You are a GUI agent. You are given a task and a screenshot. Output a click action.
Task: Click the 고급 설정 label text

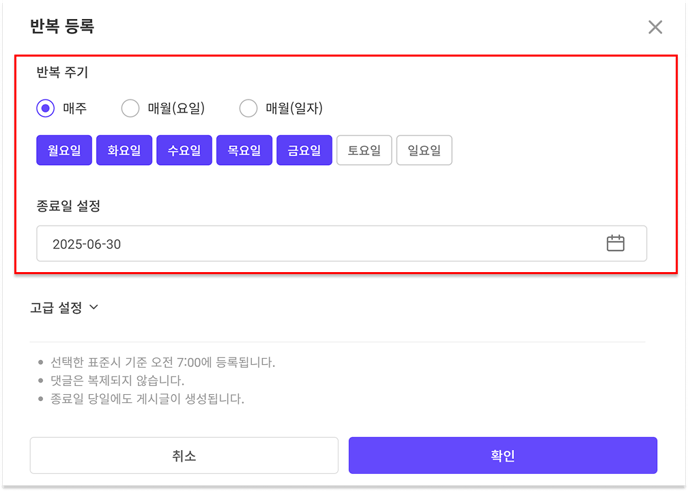56,308
